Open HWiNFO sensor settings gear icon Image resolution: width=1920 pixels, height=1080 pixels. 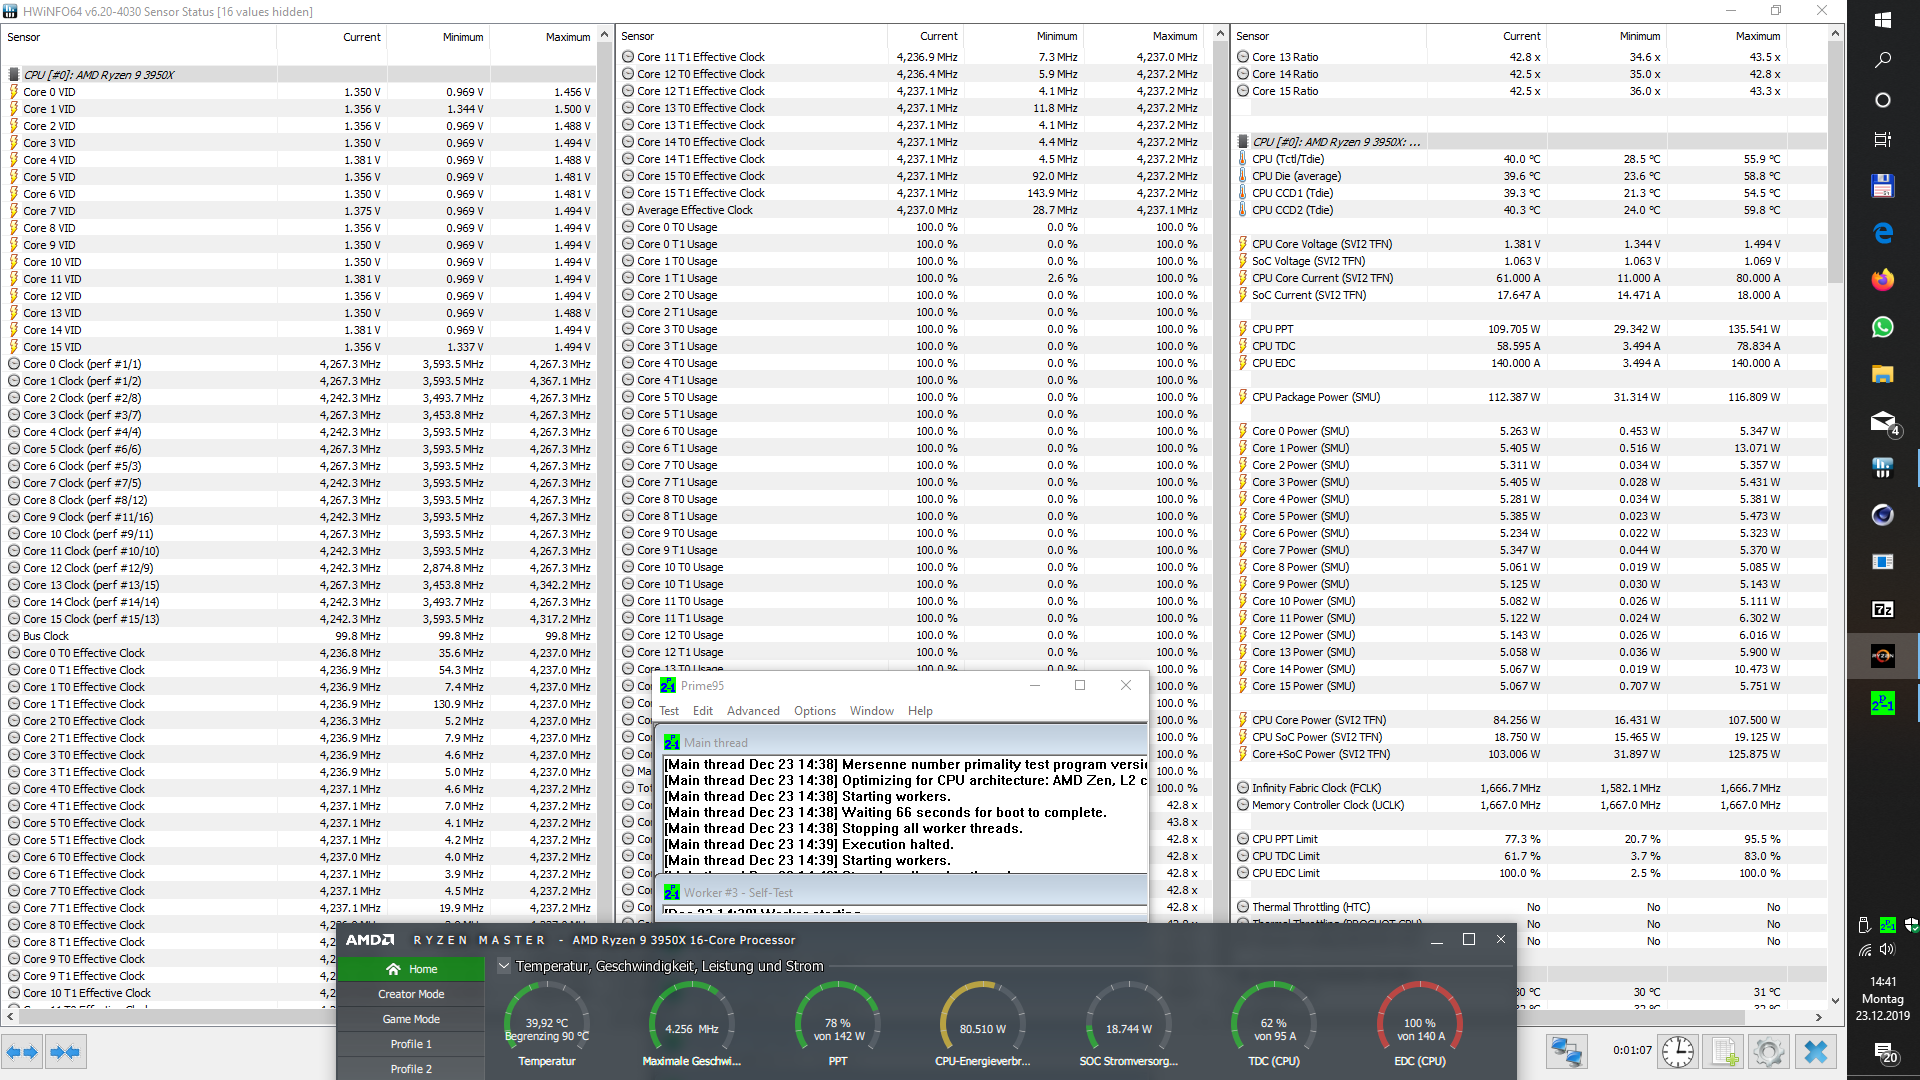(1768, 1052)
